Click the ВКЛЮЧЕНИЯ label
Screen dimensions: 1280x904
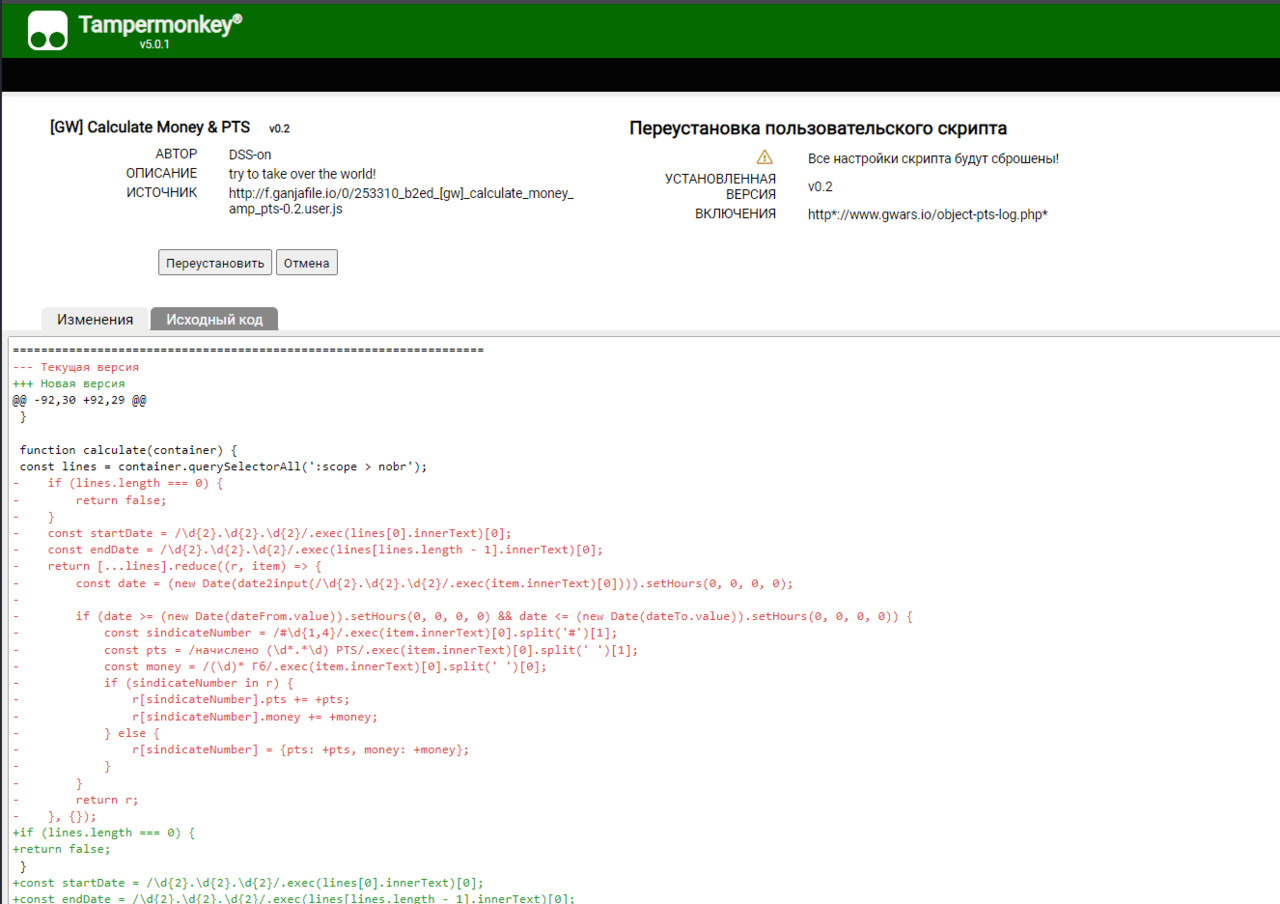[x=735, y=214]
